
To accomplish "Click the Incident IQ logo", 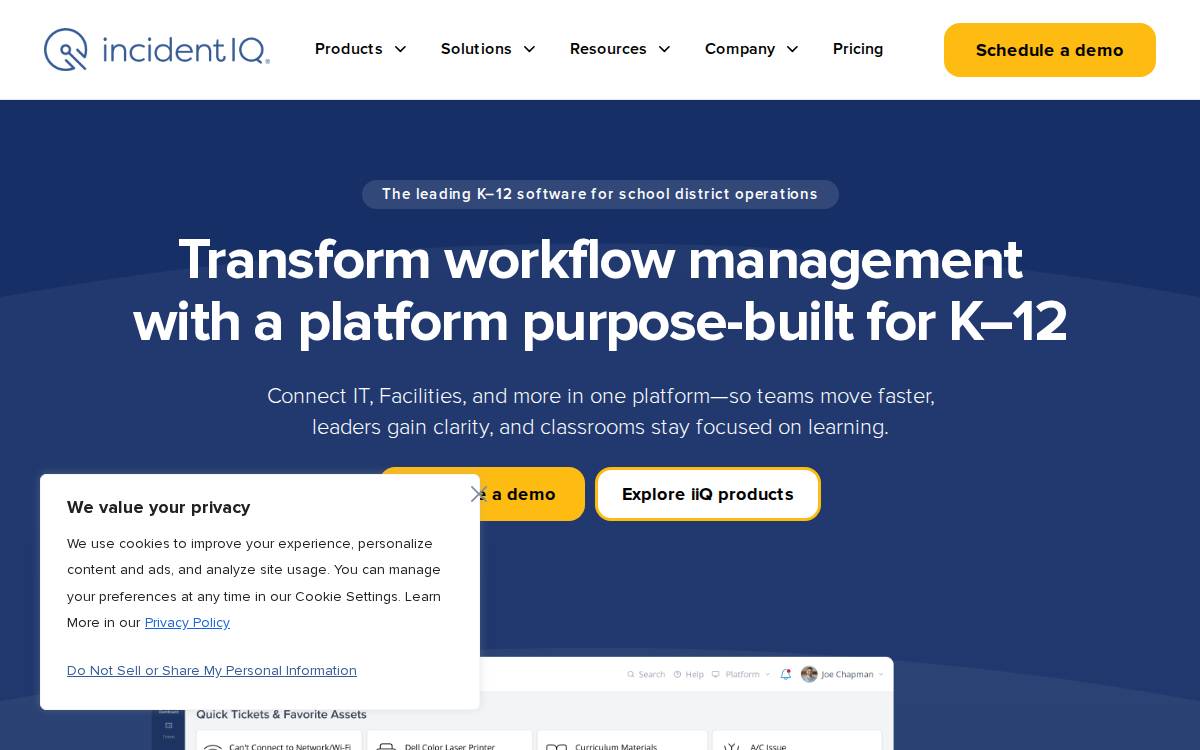I will 157,49.
